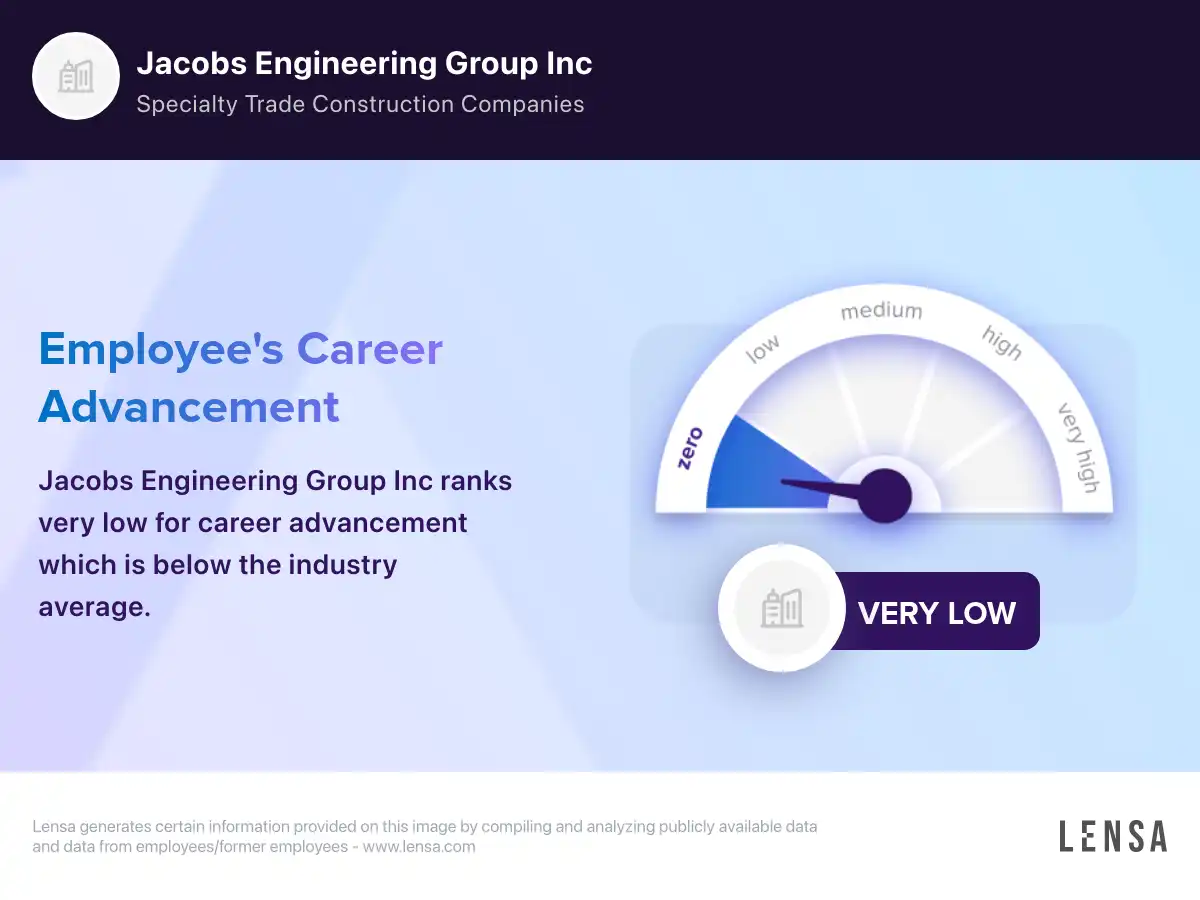Click the career advancement ranking description paragraph
Image resolution: width=1200 pixels, height=900 pixels.
[x=275, y=543]
